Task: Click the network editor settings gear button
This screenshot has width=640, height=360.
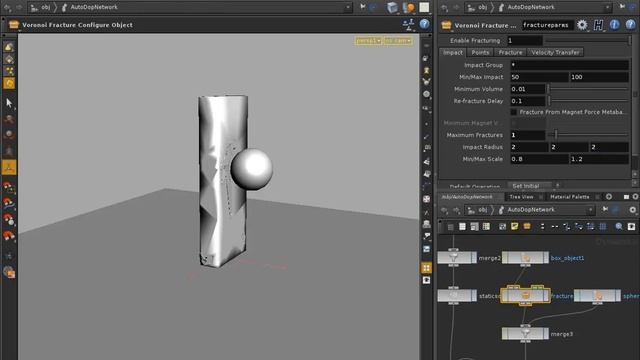Action: point(632,210)
